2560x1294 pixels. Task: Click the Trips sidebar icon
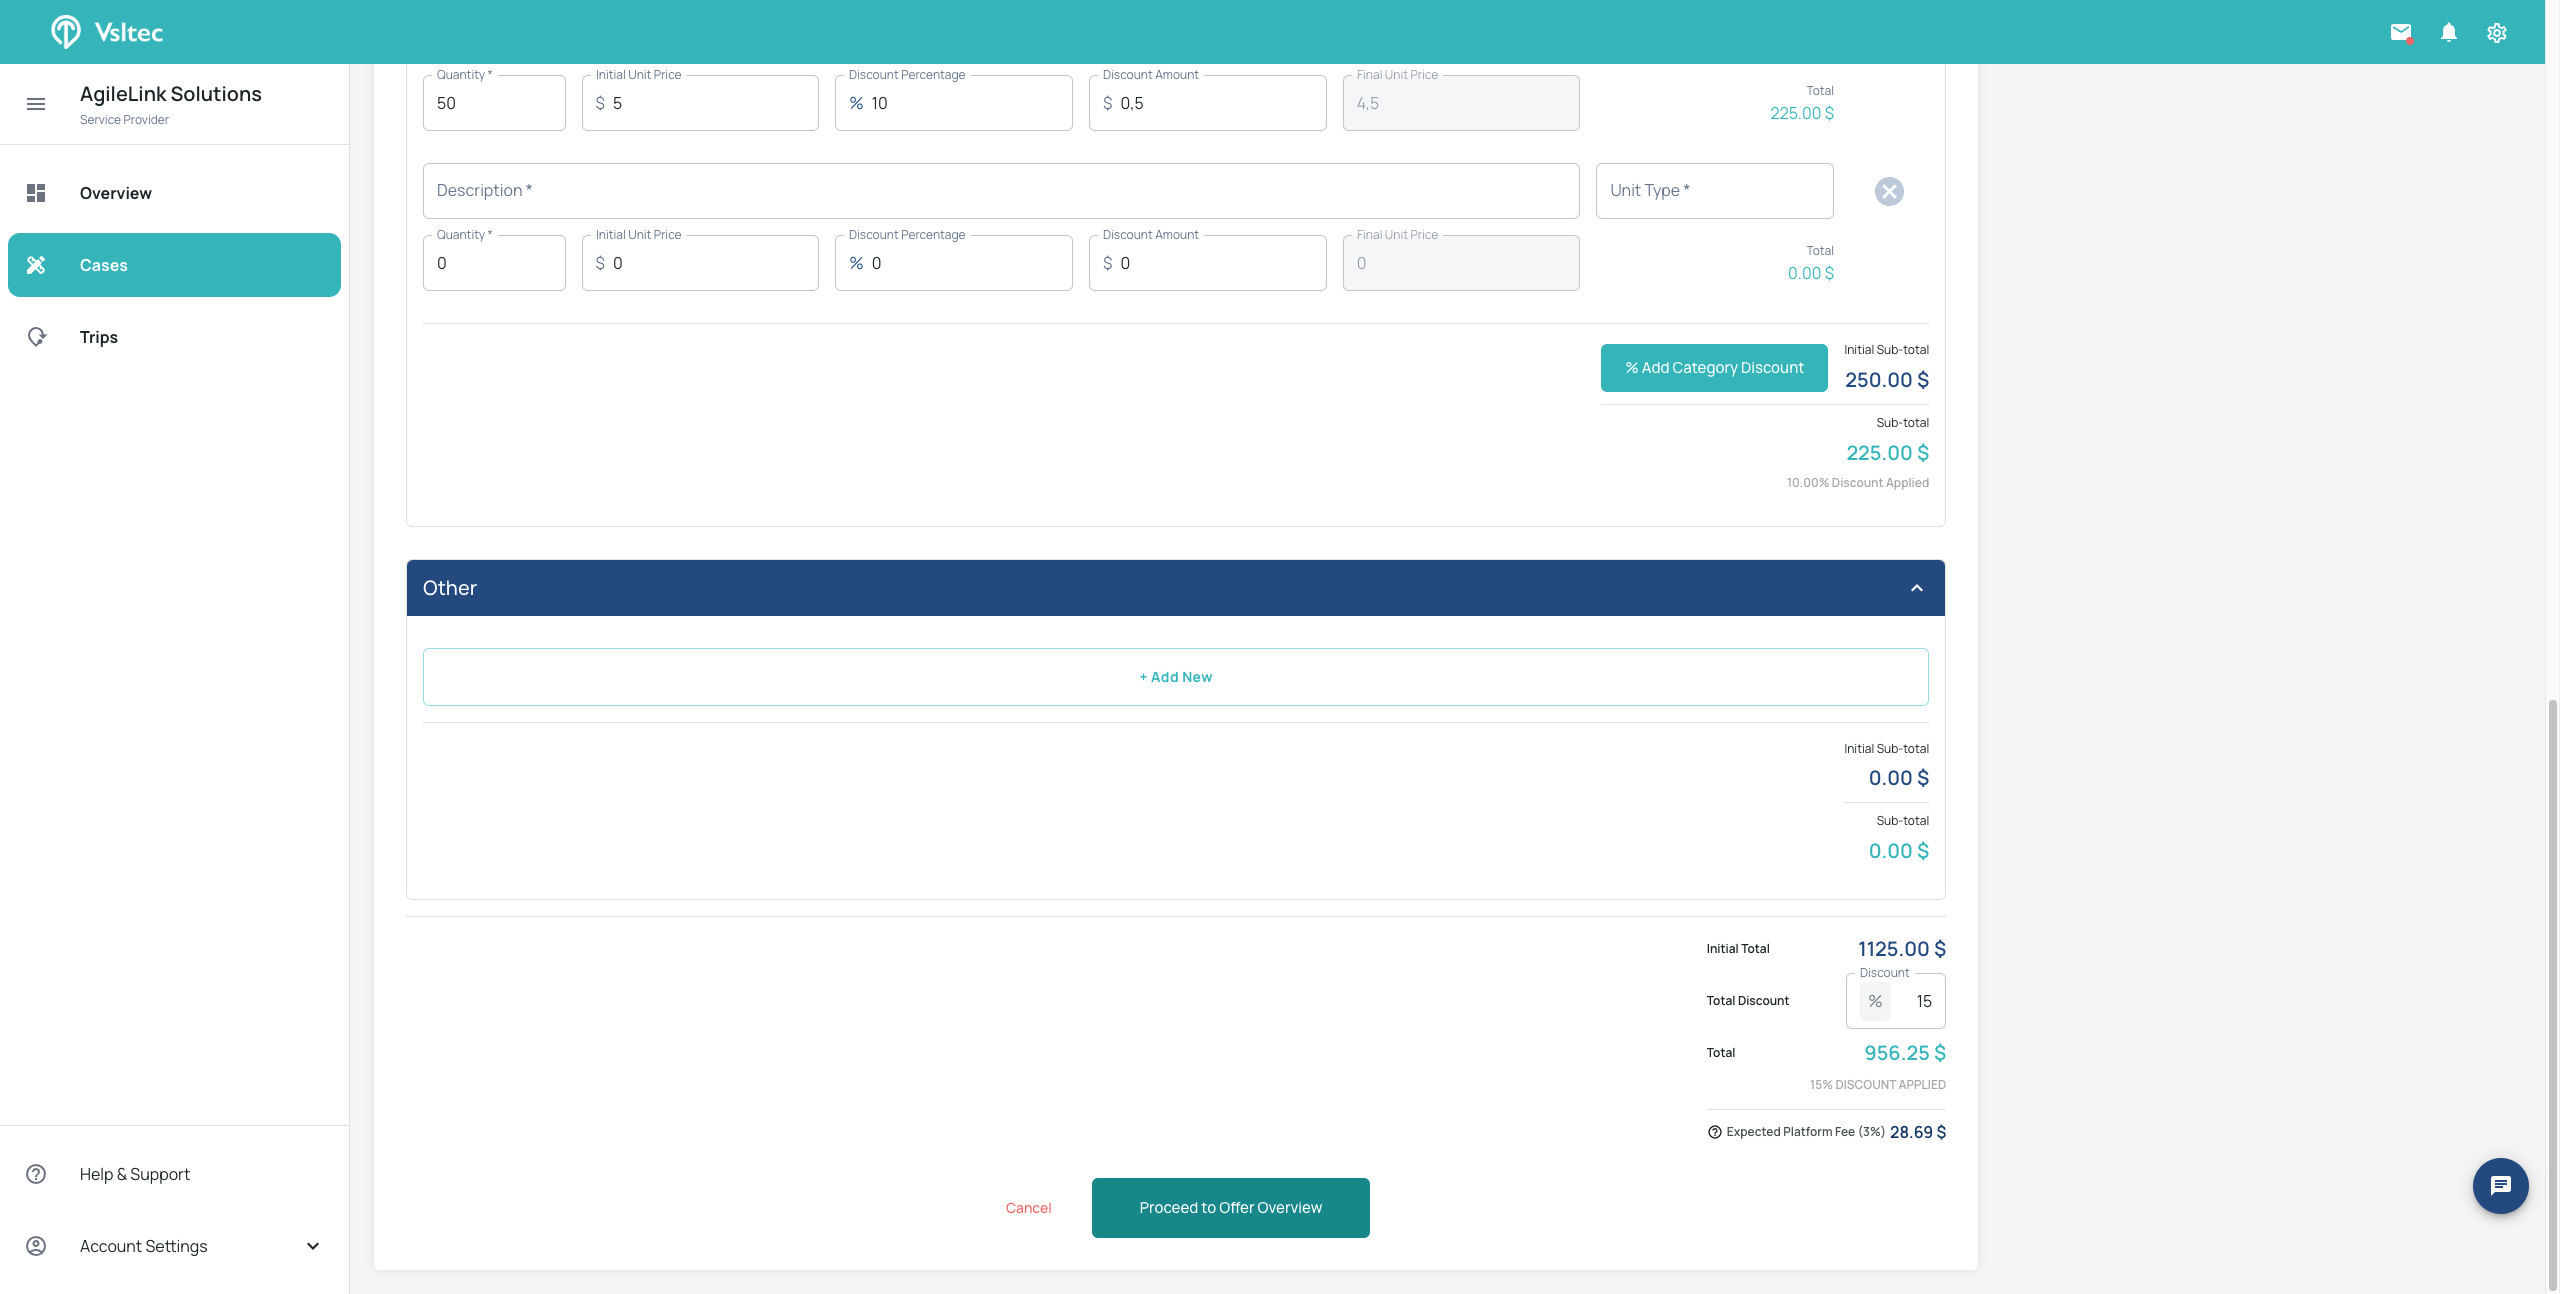[36, 337]
